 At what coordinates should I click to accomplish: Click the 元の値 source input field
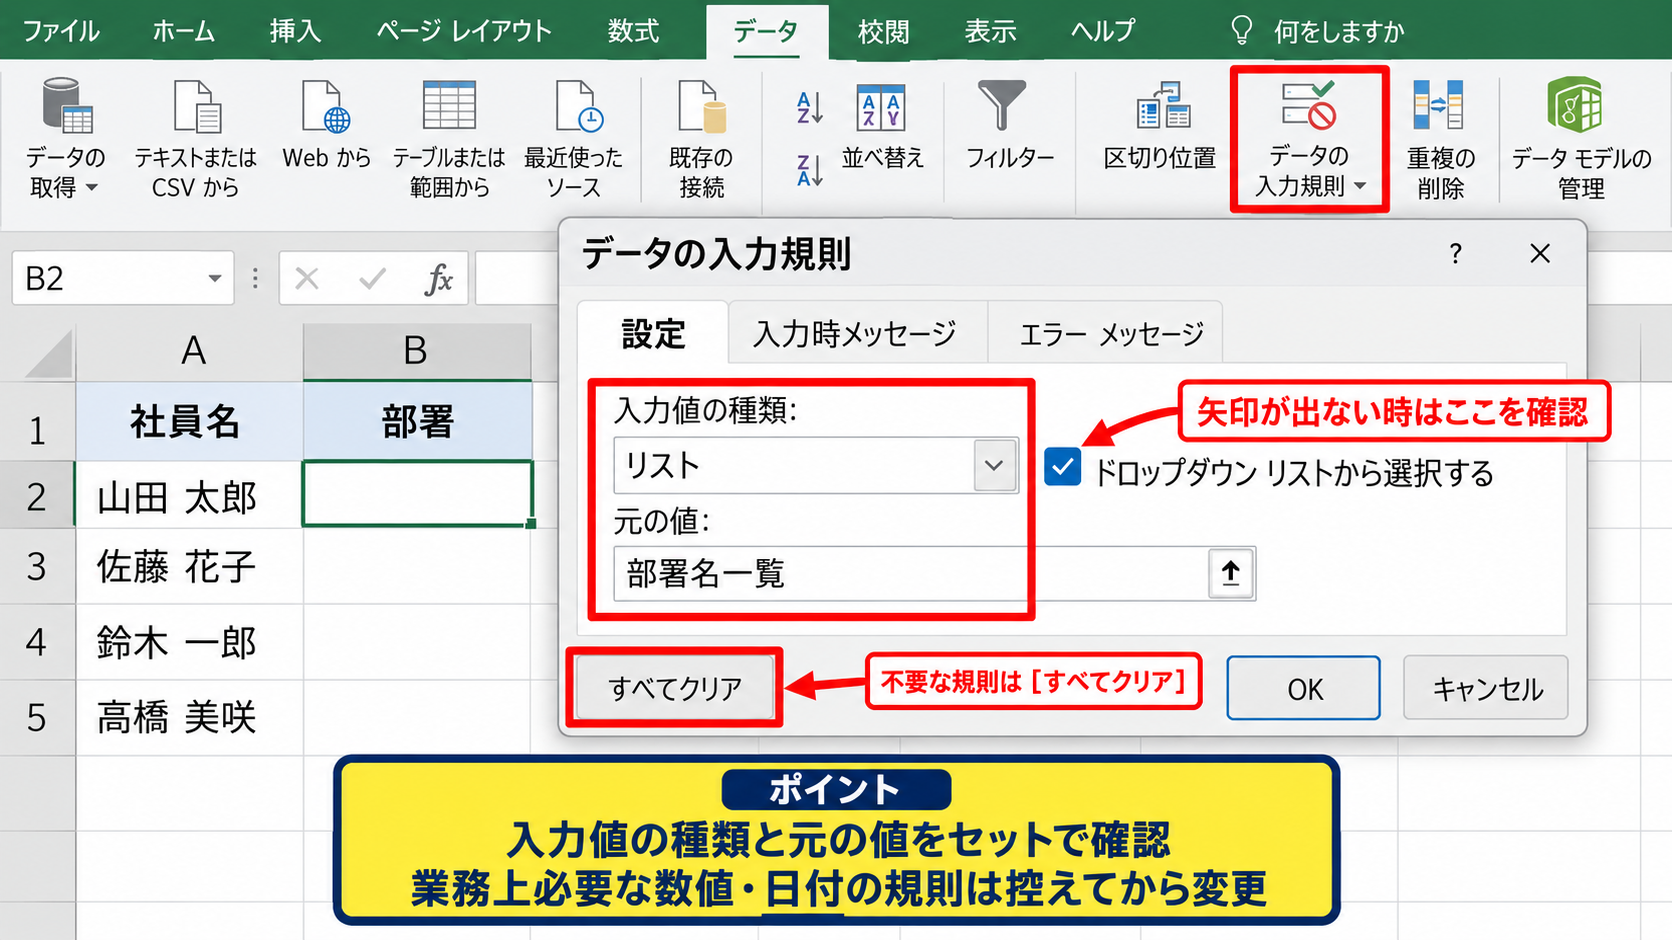910,573
